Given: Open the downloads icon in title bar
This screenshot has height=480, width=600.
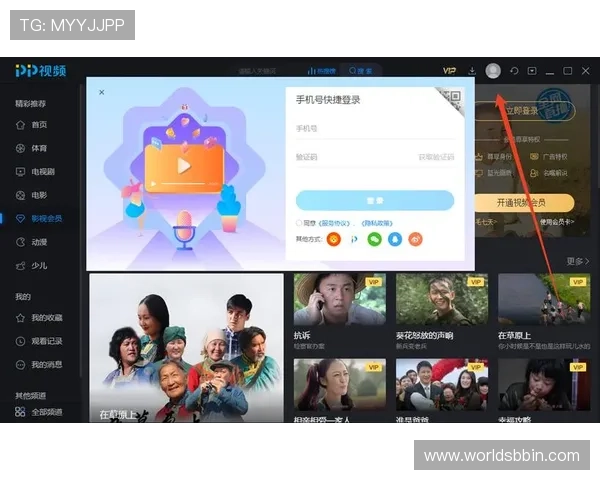Looking at the screenshot, I should click(472, 71).
